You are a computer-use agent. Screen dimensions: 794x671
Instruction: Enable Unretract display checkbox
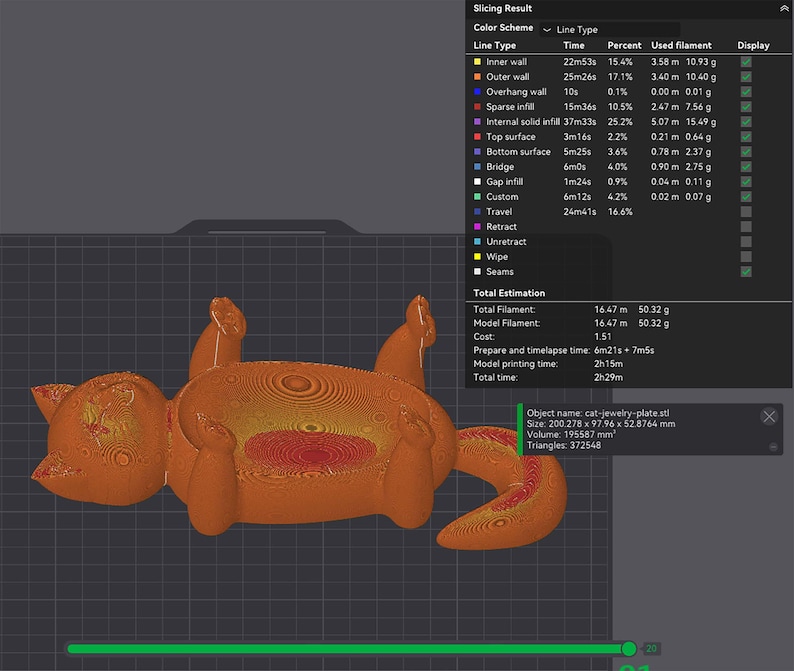[x=746, y=242]
